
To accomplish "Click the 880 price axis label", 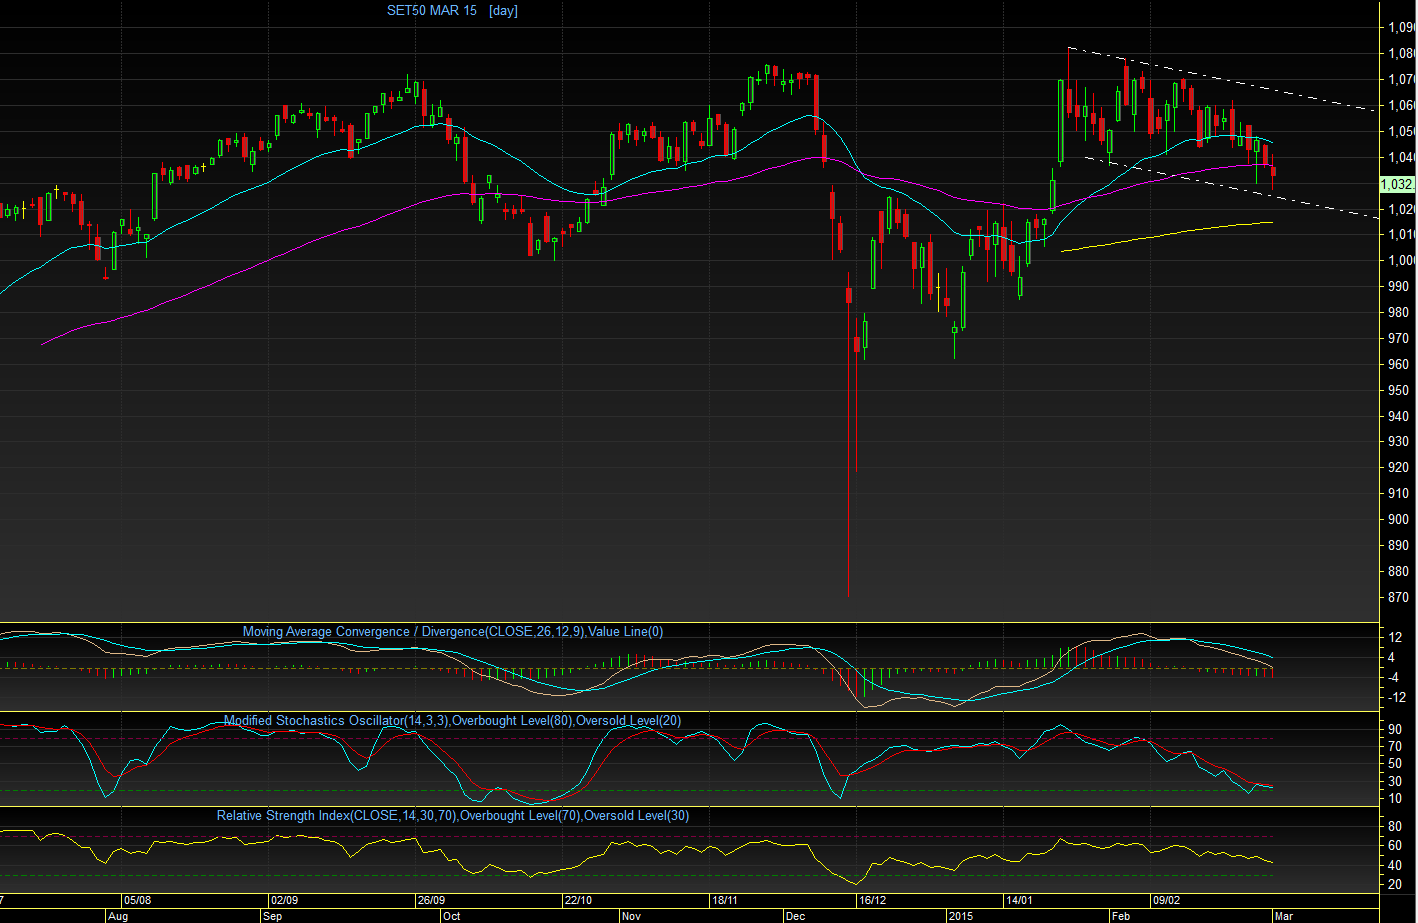I will [x=1398, y=572].
